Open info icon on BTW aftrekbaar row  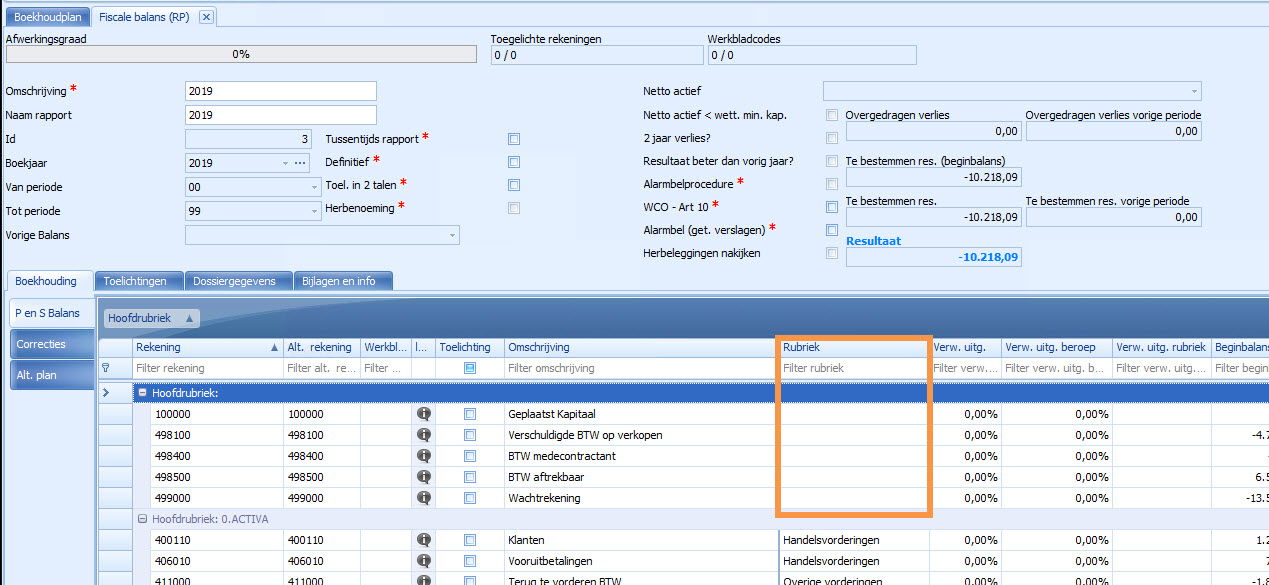[x=423, y=477]
